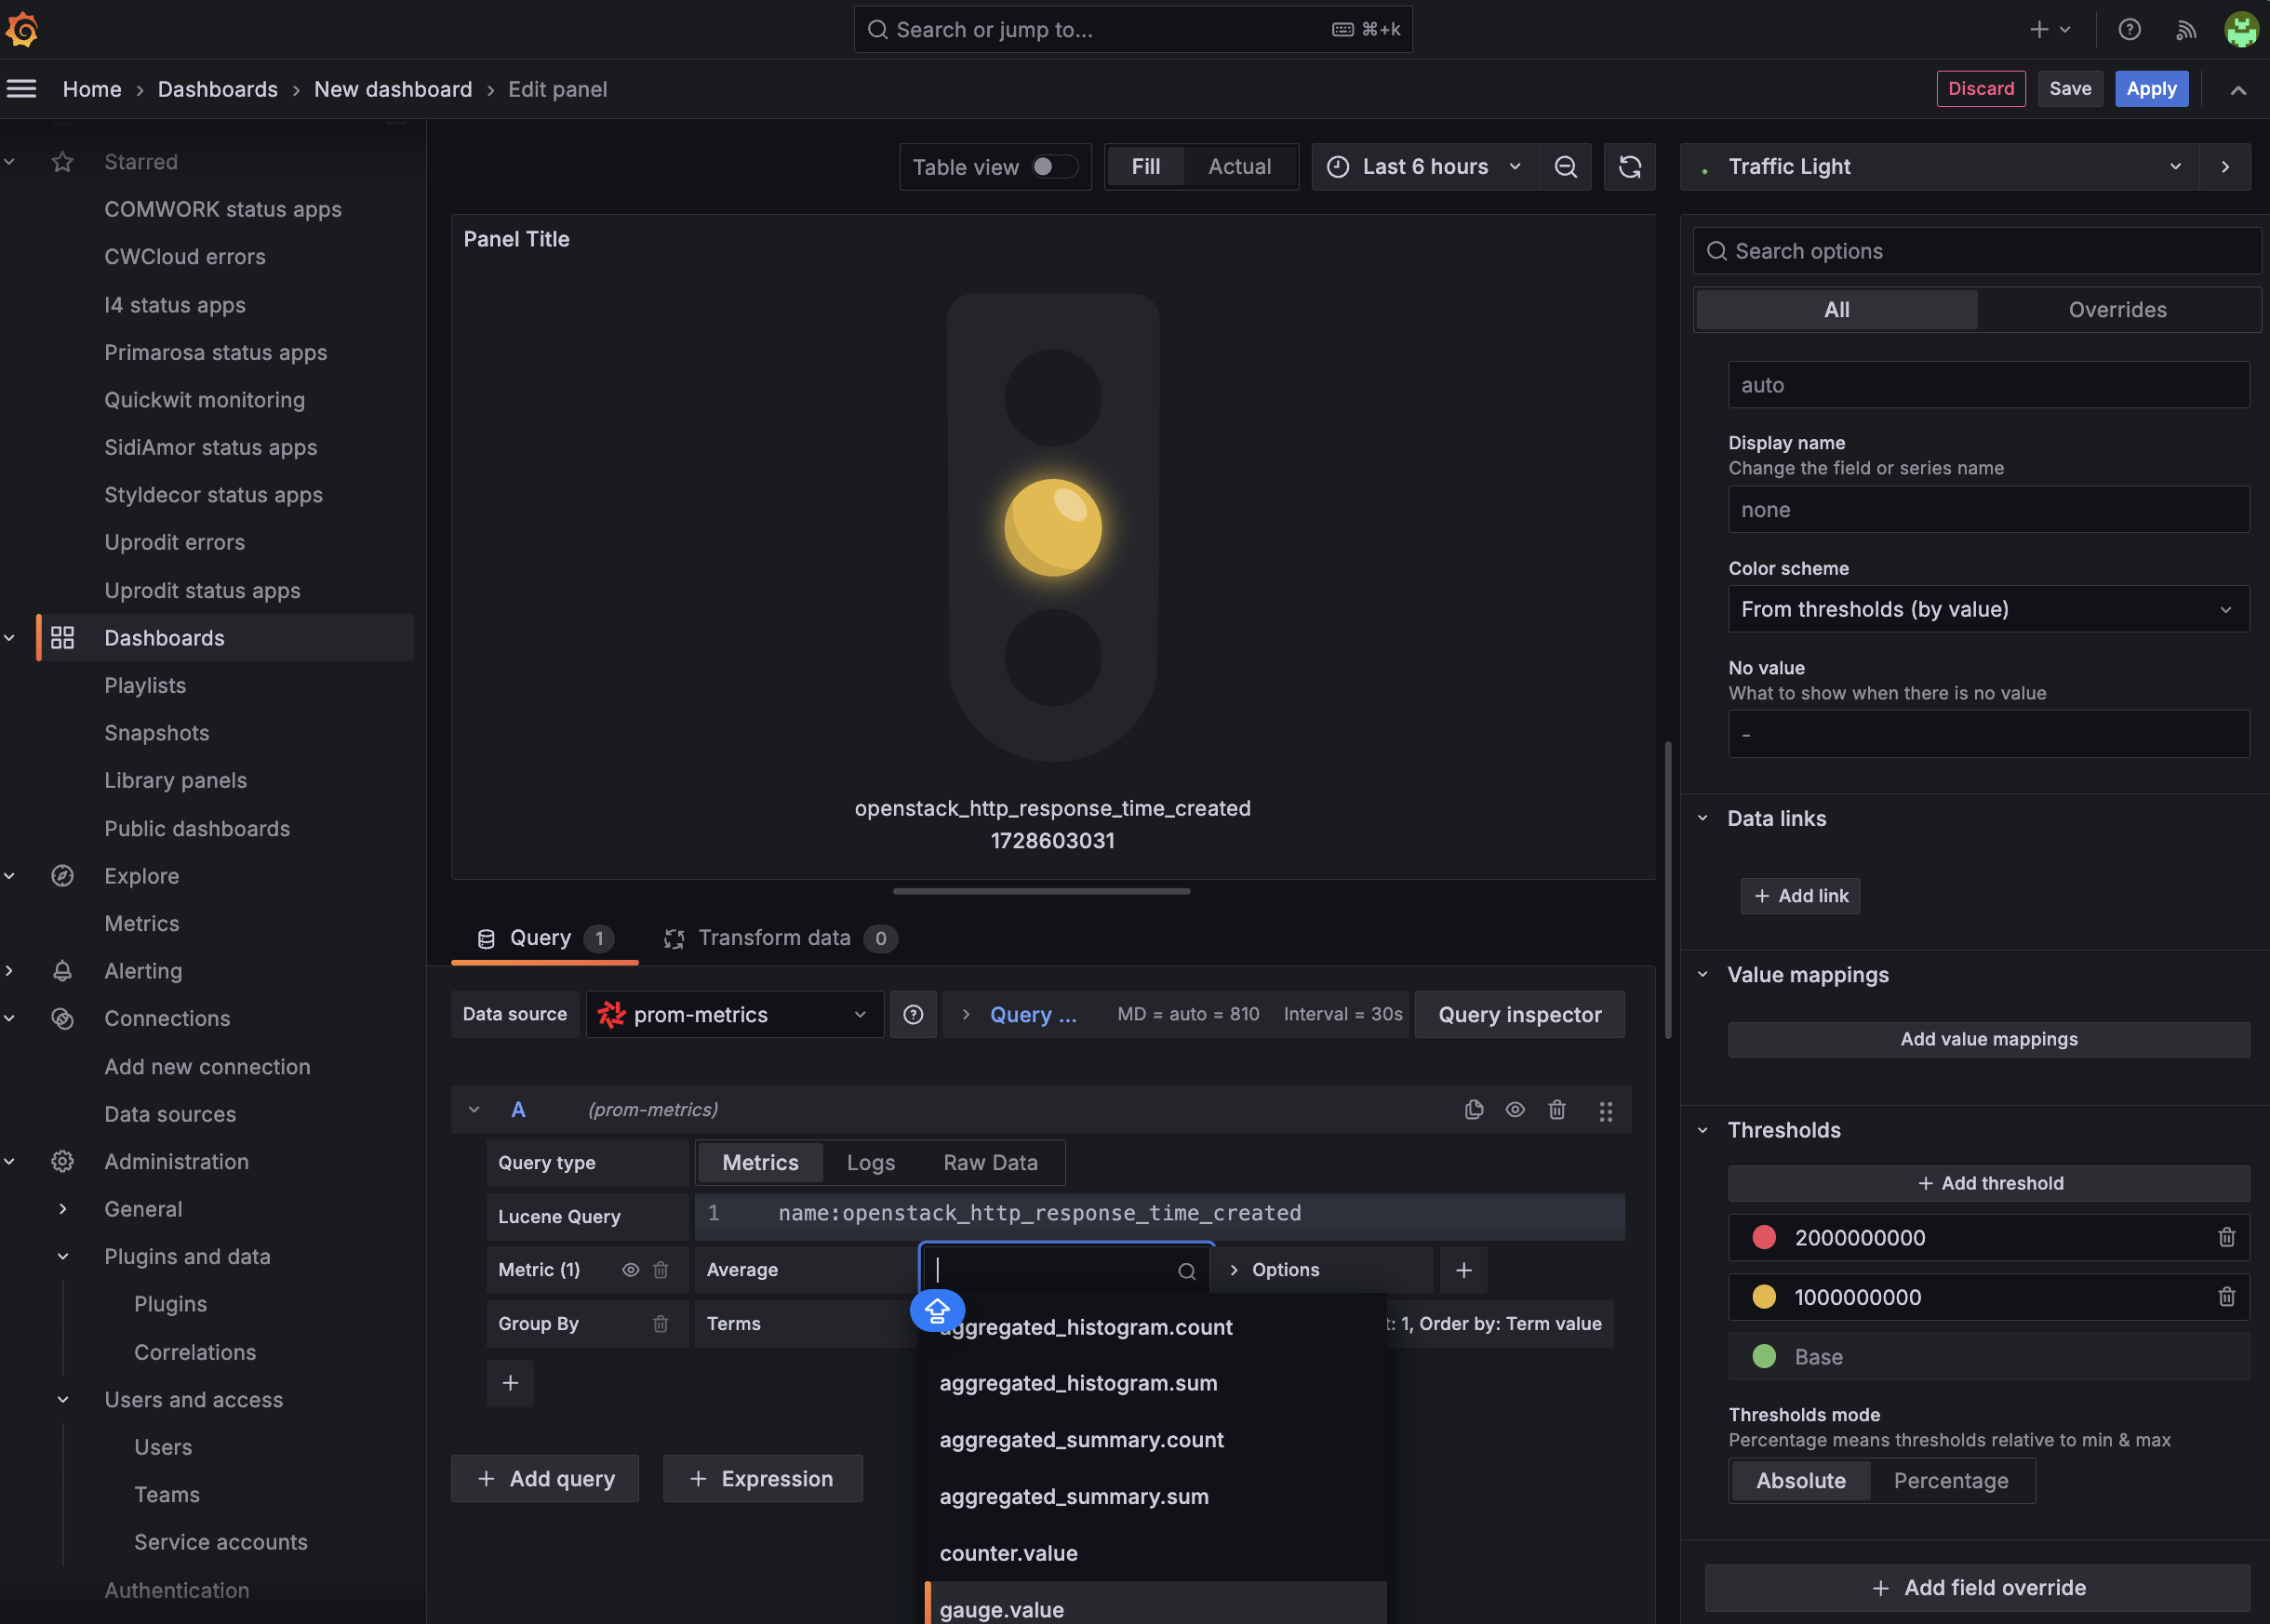Delete the 1000000000 threshold
Viewport: 2270px width, 1624px height.
(2227, 1297)
